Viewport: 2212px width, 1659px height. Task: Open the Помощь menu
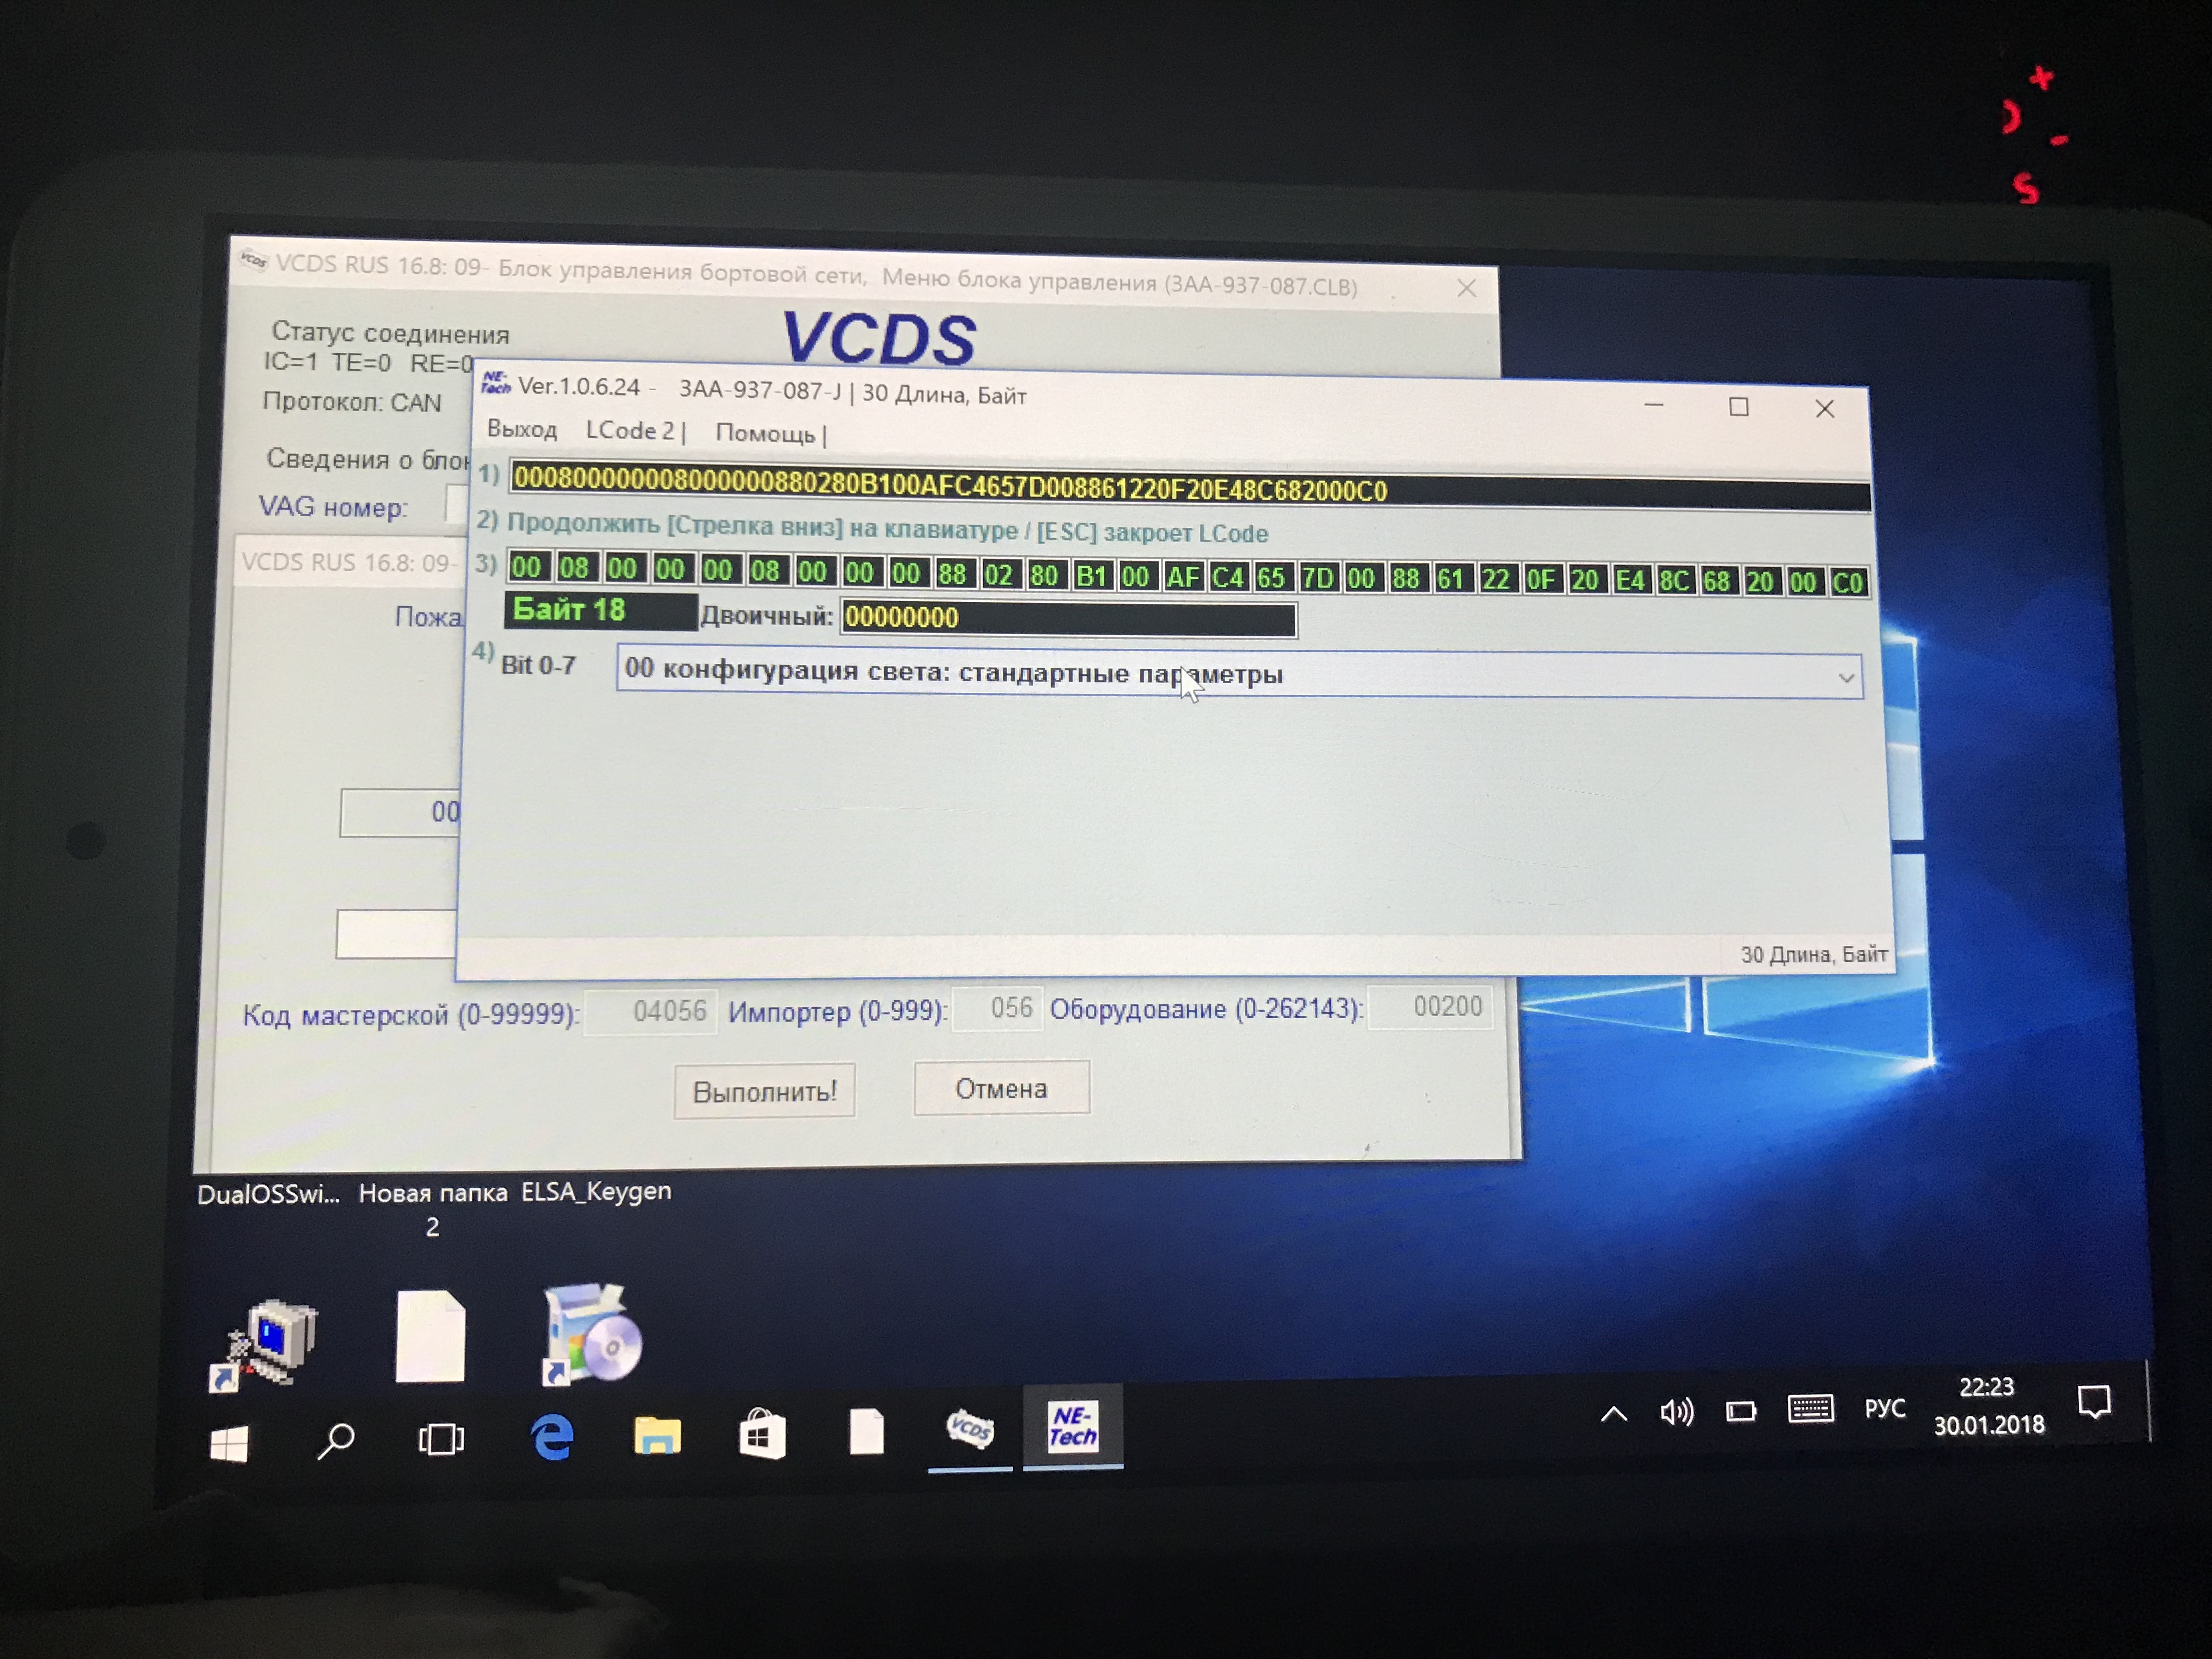(x=766, y=433)
